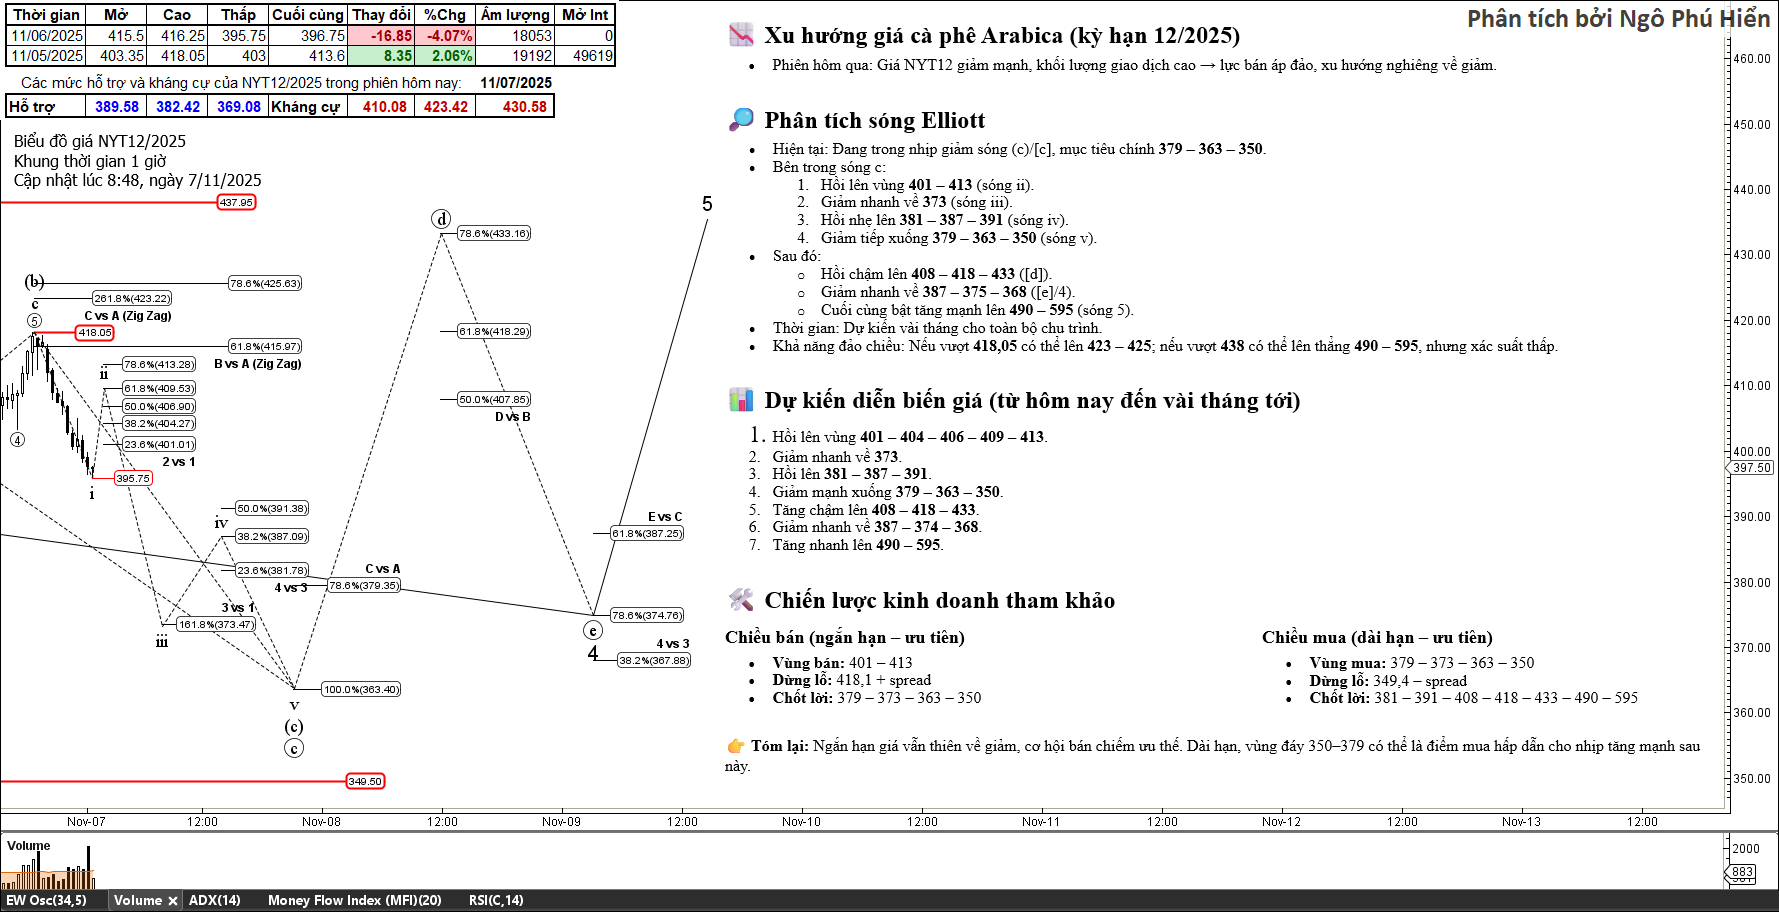Click the 397.50 current price marker on axis
This screenshot has height=912, width=1779.
pos(1752,468)
